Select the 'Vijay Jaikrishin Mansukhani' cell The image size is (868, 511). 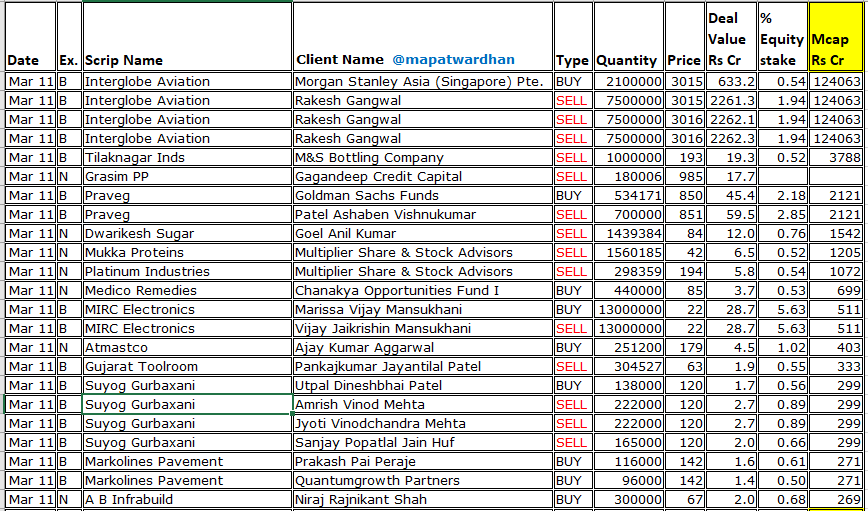(423, 328)
